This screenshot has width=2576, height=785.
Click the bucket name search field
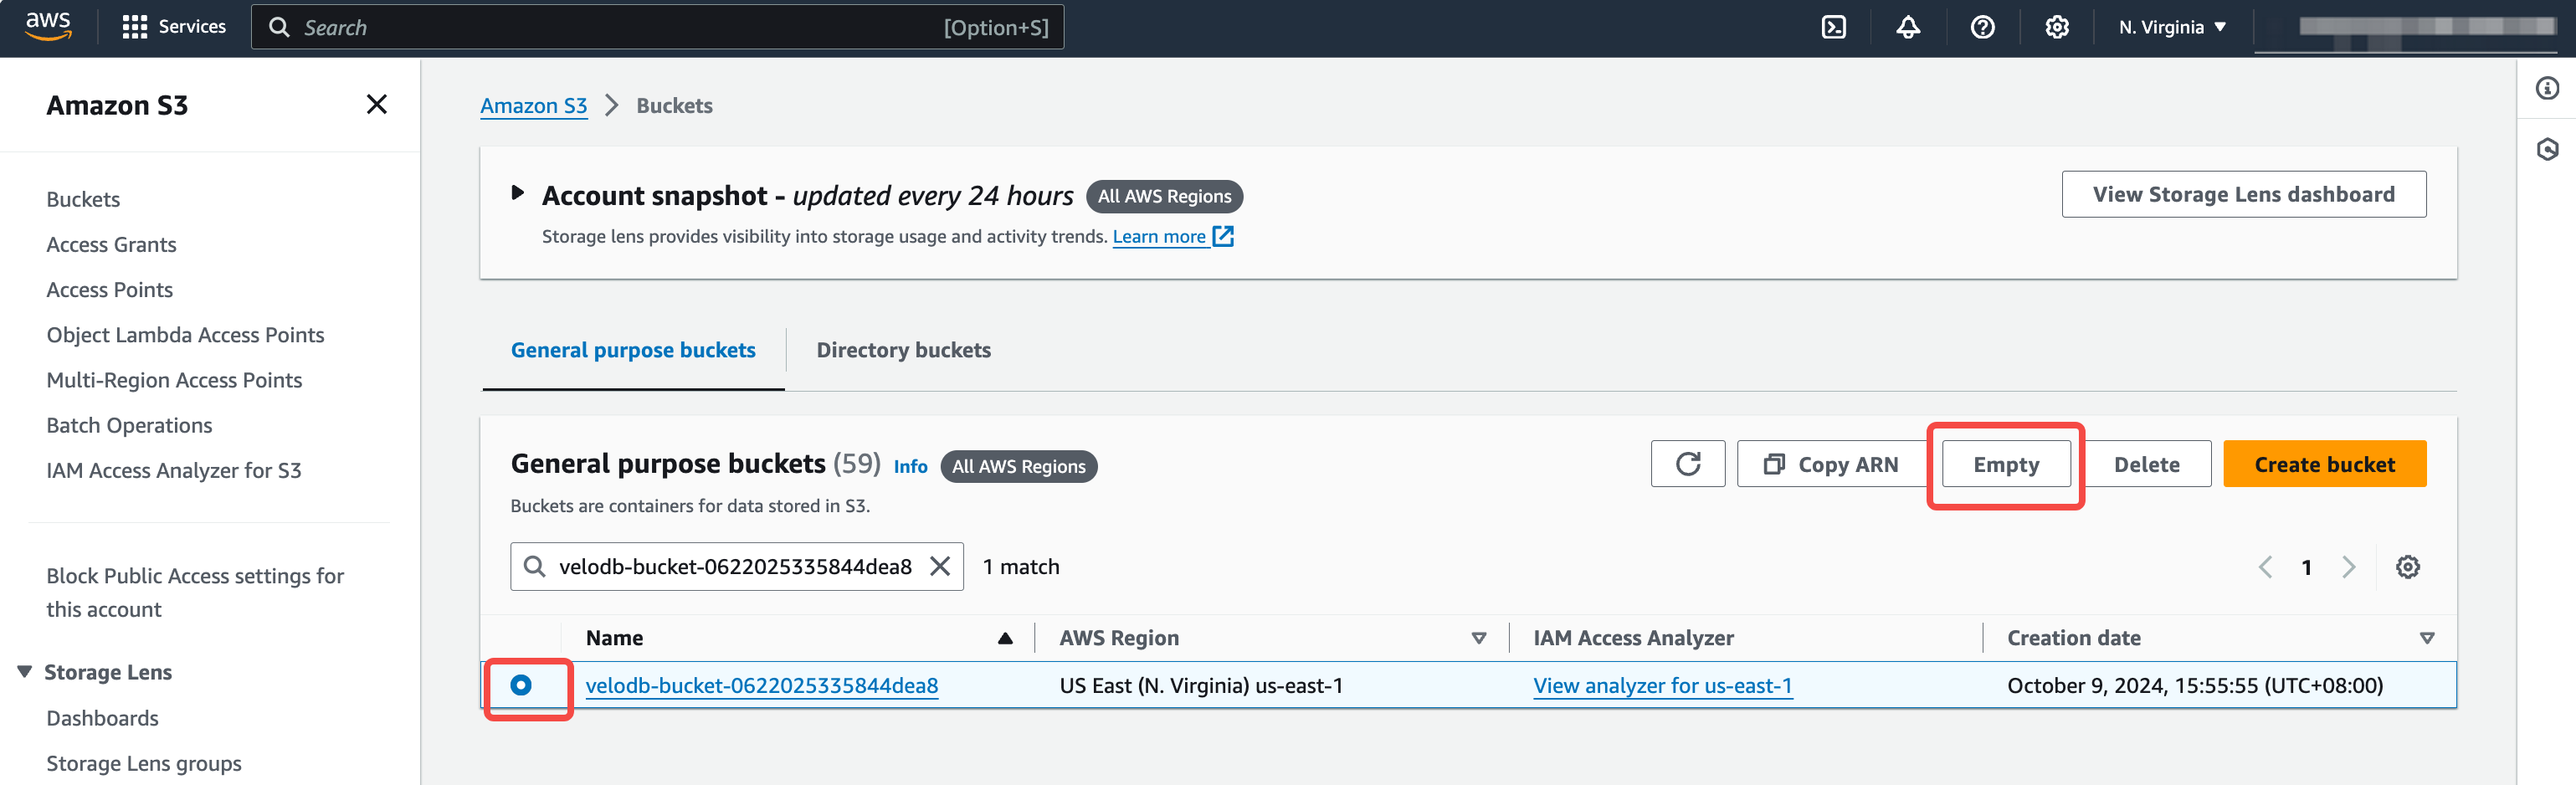click(735, 567)
